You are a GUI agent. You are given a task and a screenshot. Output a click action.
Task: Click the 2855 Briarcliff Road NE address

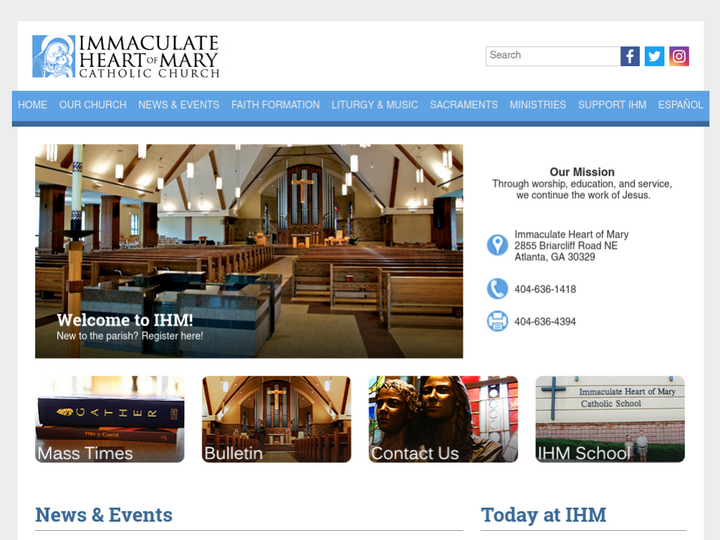click(566, 246)
